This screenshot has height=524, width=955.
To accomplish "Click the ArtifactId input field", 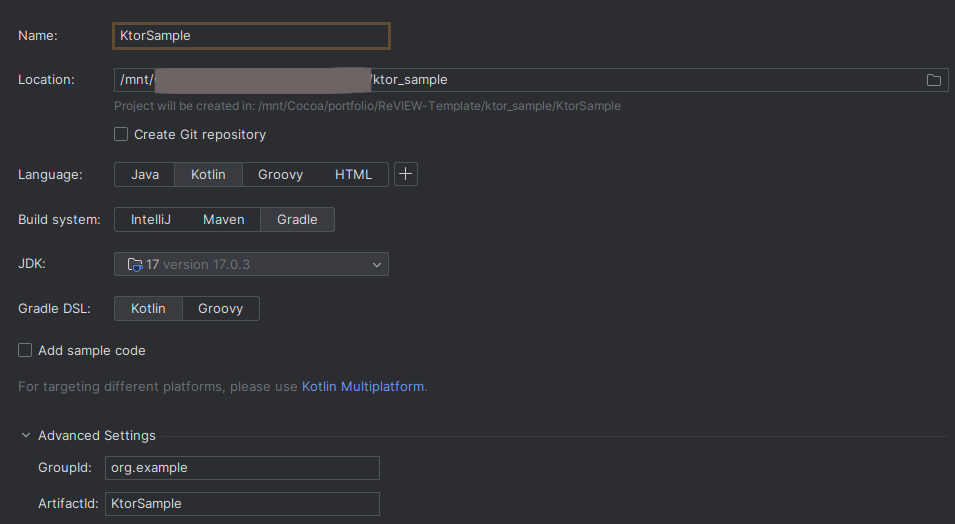I will (x=242, y=504).
